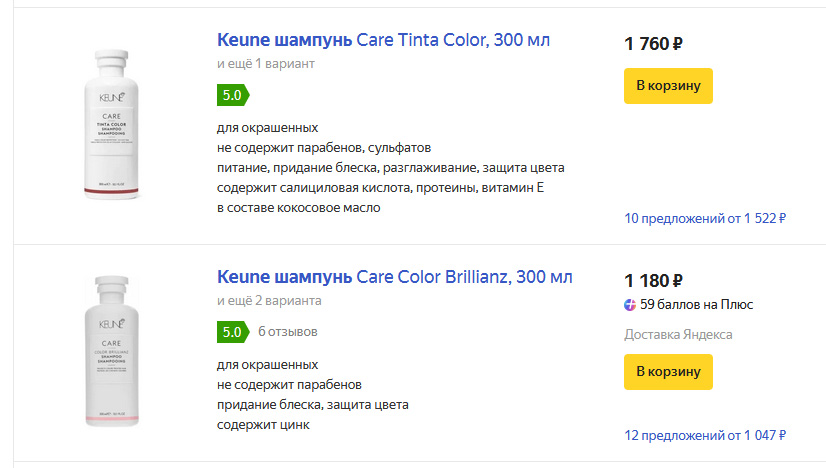The height and width of the screenshot is (468, 826).
Task: Click the 1 760 ₽ price
Action: click(x=653, y=44)
